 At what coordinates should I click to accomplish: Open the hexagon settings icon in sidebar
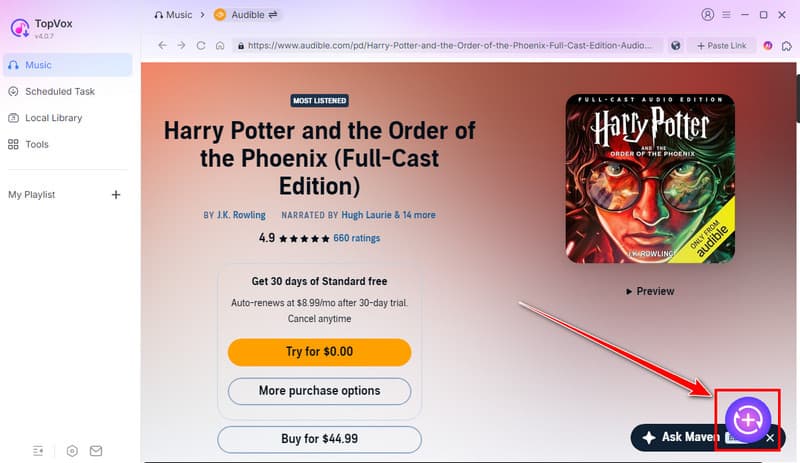coord(72,451)
